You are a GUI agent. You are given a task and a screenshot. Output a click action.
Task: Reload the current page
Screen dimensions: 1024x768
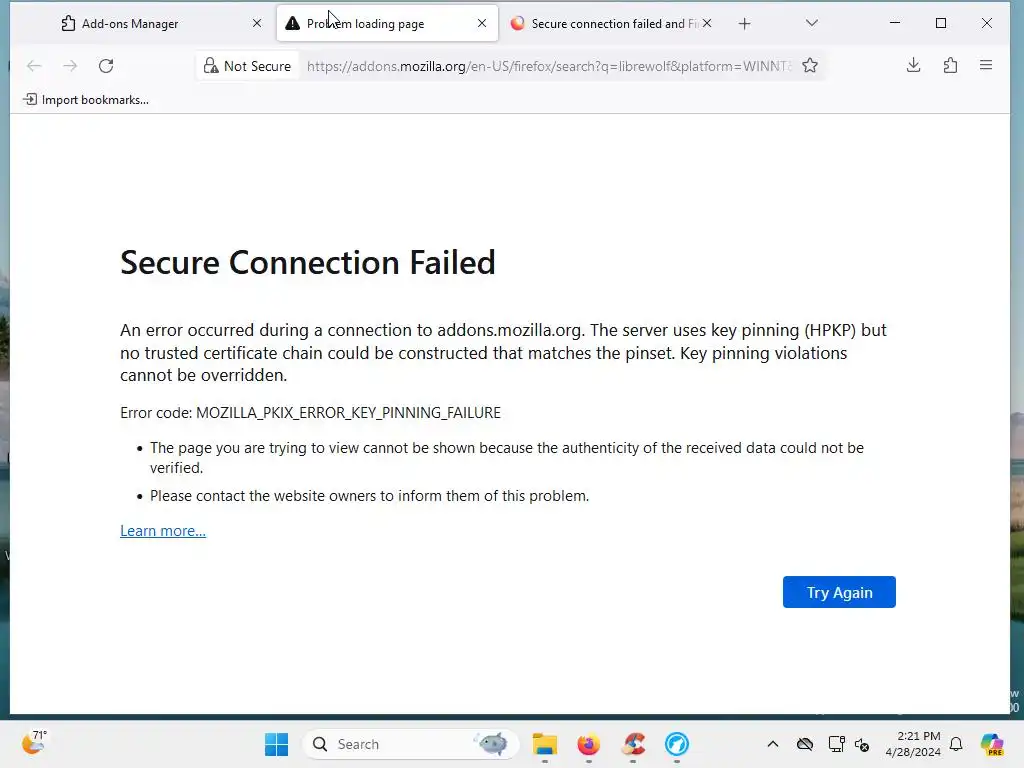click(x=106, y=66)
